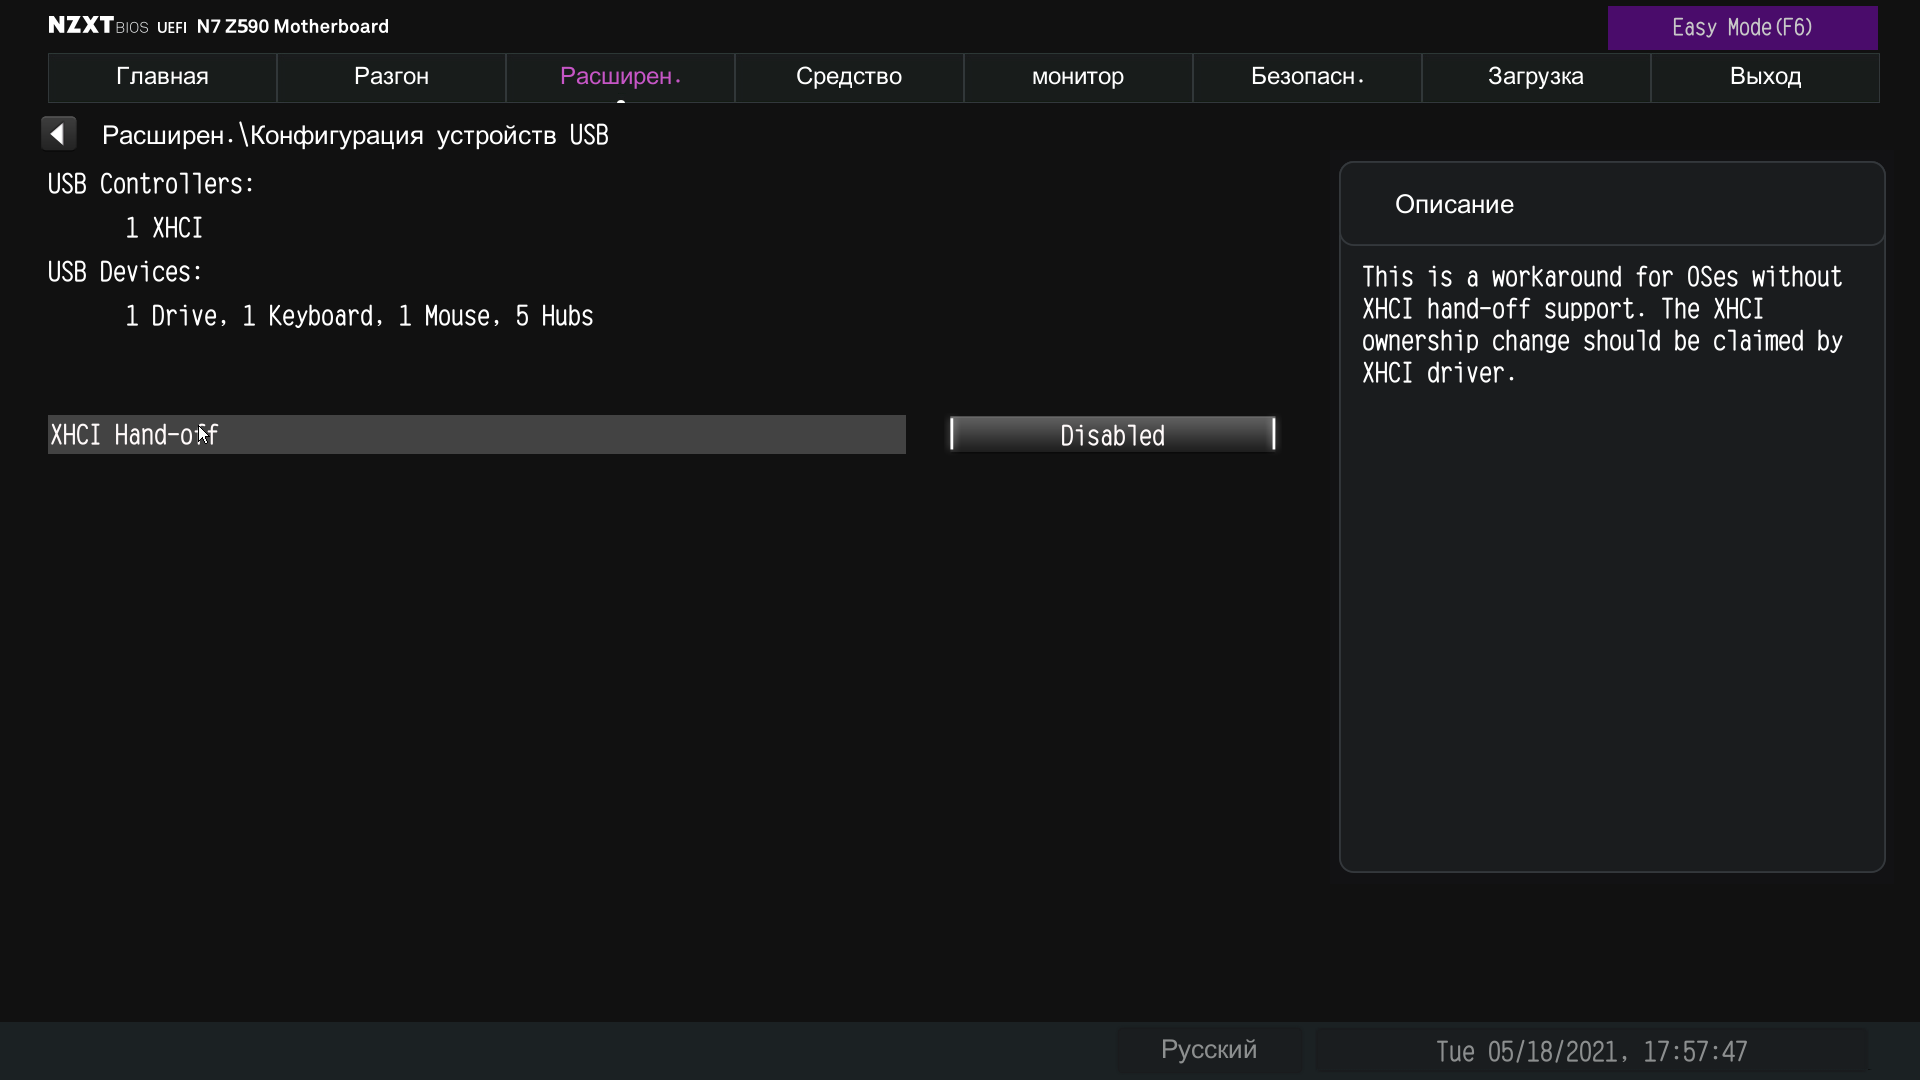Click the XHCI hand-off description text
The width and height of the screenshot is (1920, 1080).
pos(1602,325)
